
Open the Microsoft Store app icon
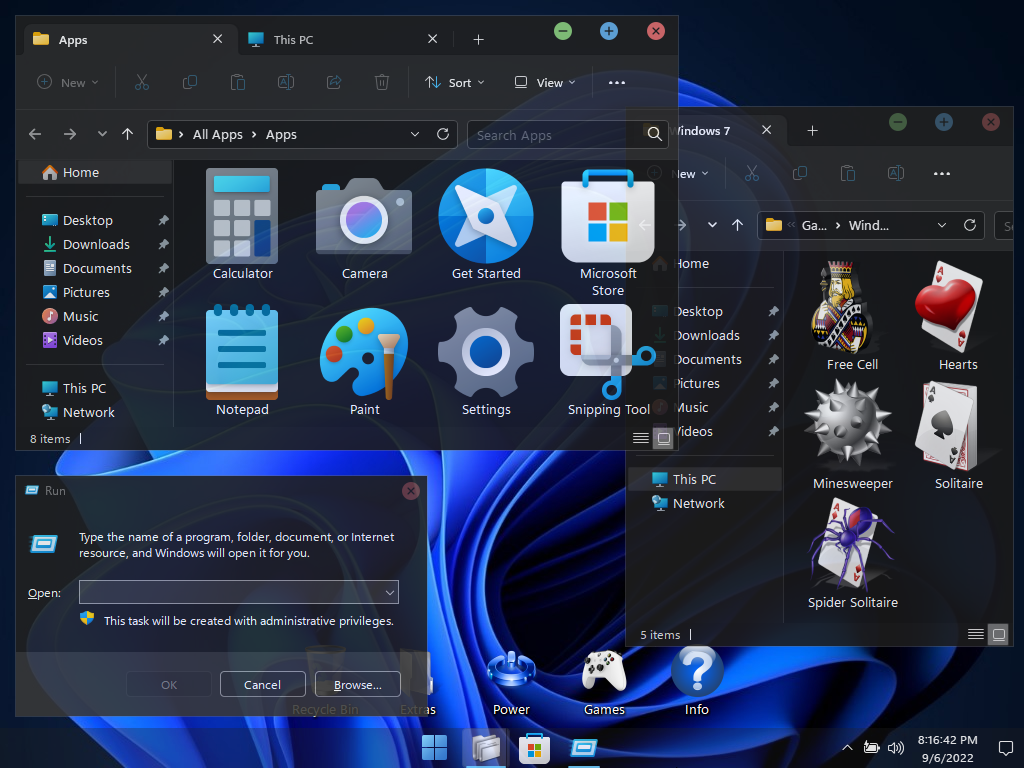point(608,216)
